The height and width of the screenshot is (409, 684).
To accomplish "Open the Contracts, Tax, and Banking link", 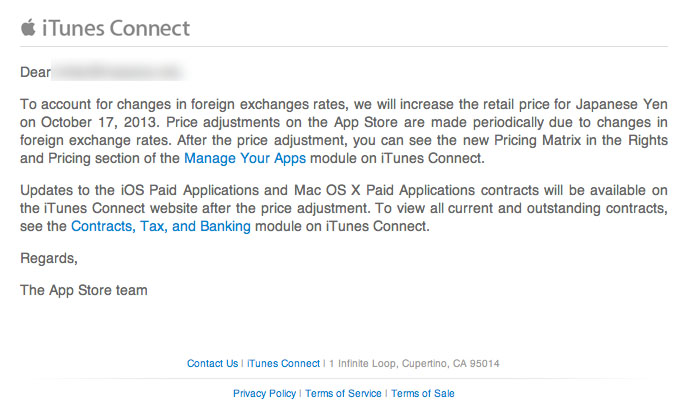I will click(161, 226).
